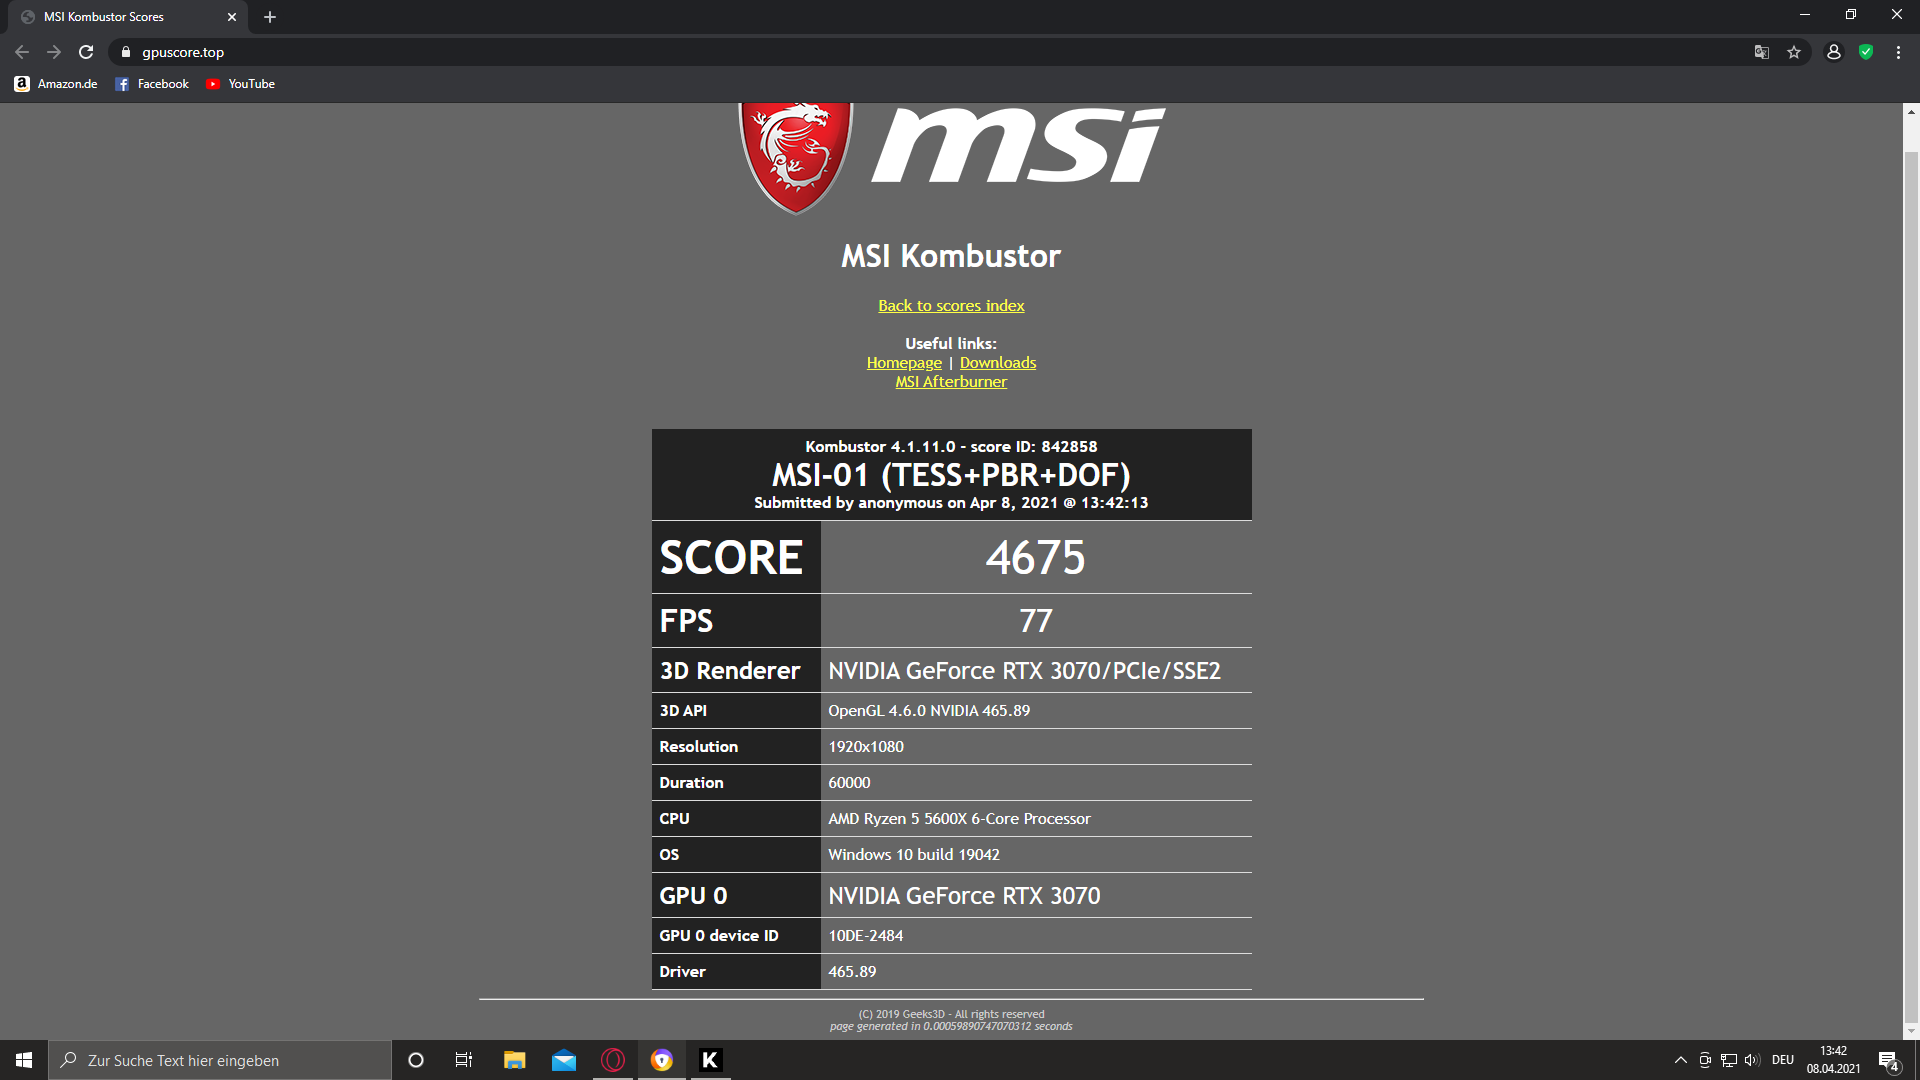Open the browser profile account icon
The height and width of the screenshot is (1080, 1920).
pos(1833,52)
